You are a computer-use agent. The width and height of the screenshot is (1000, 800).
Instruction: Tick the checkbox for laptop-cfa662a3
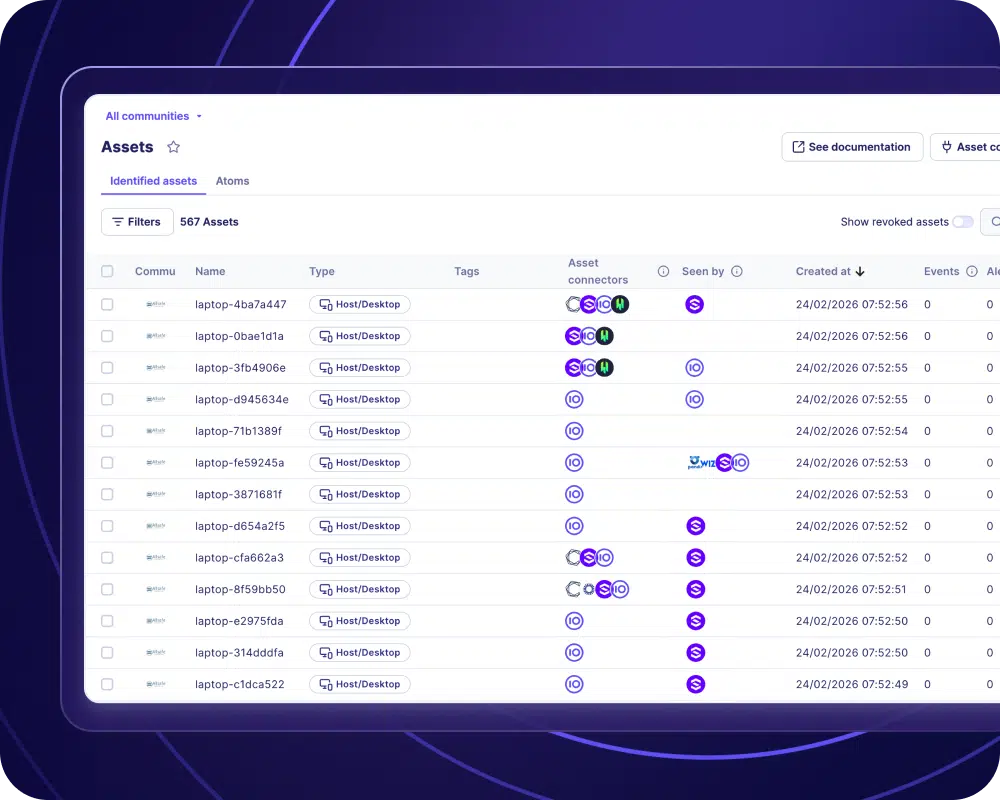tap(108, 558)
